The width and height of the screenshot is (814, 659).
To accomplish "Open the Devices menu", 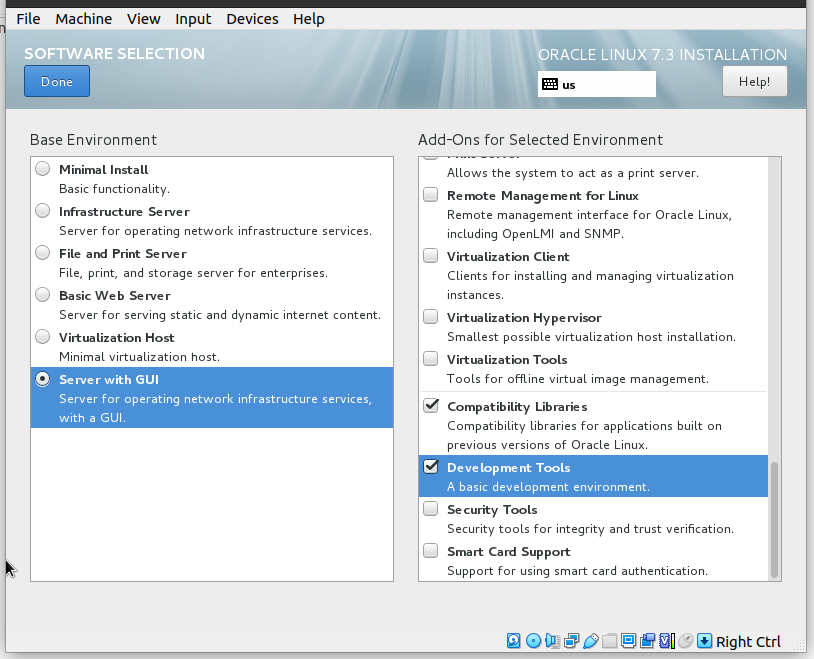I will tap(252, 19).
